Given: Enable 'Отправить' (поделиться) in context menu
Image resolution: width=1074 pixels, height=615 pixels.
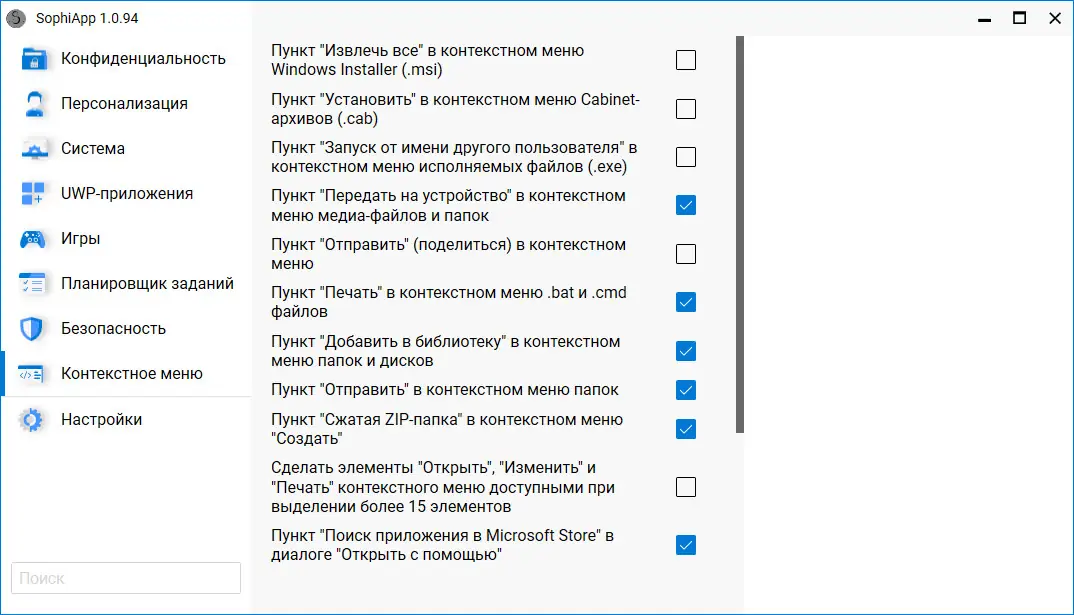Looking at the screenshot, I should coord(685,254).
